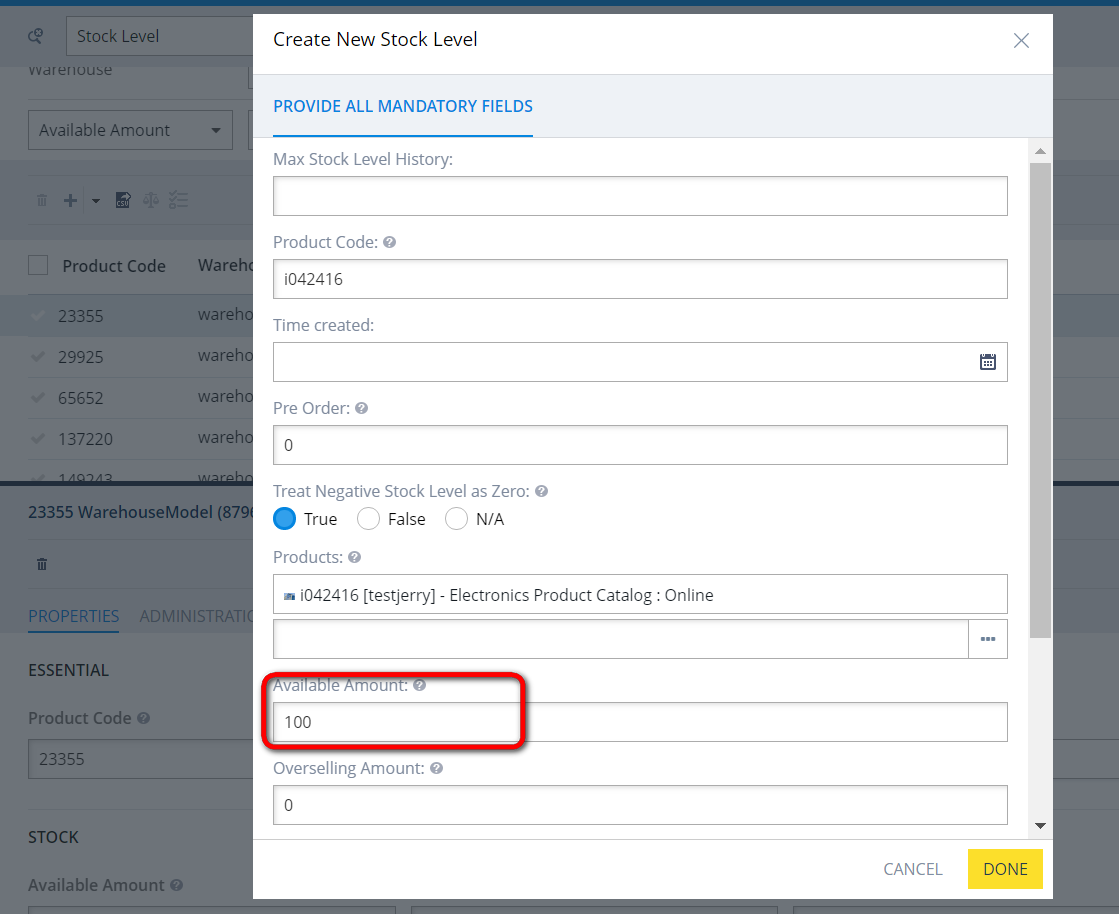Select the N/A radio option
This screenshot has height=914, width=1119.
click(456, 519)
